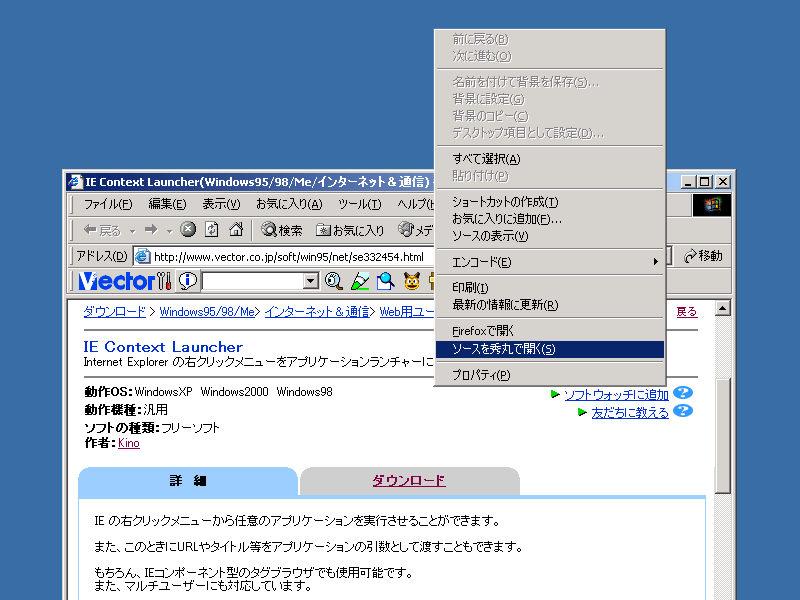Follow the ダウンロード breadcrumb link
The image size is (800, 600).
point(114,311)
